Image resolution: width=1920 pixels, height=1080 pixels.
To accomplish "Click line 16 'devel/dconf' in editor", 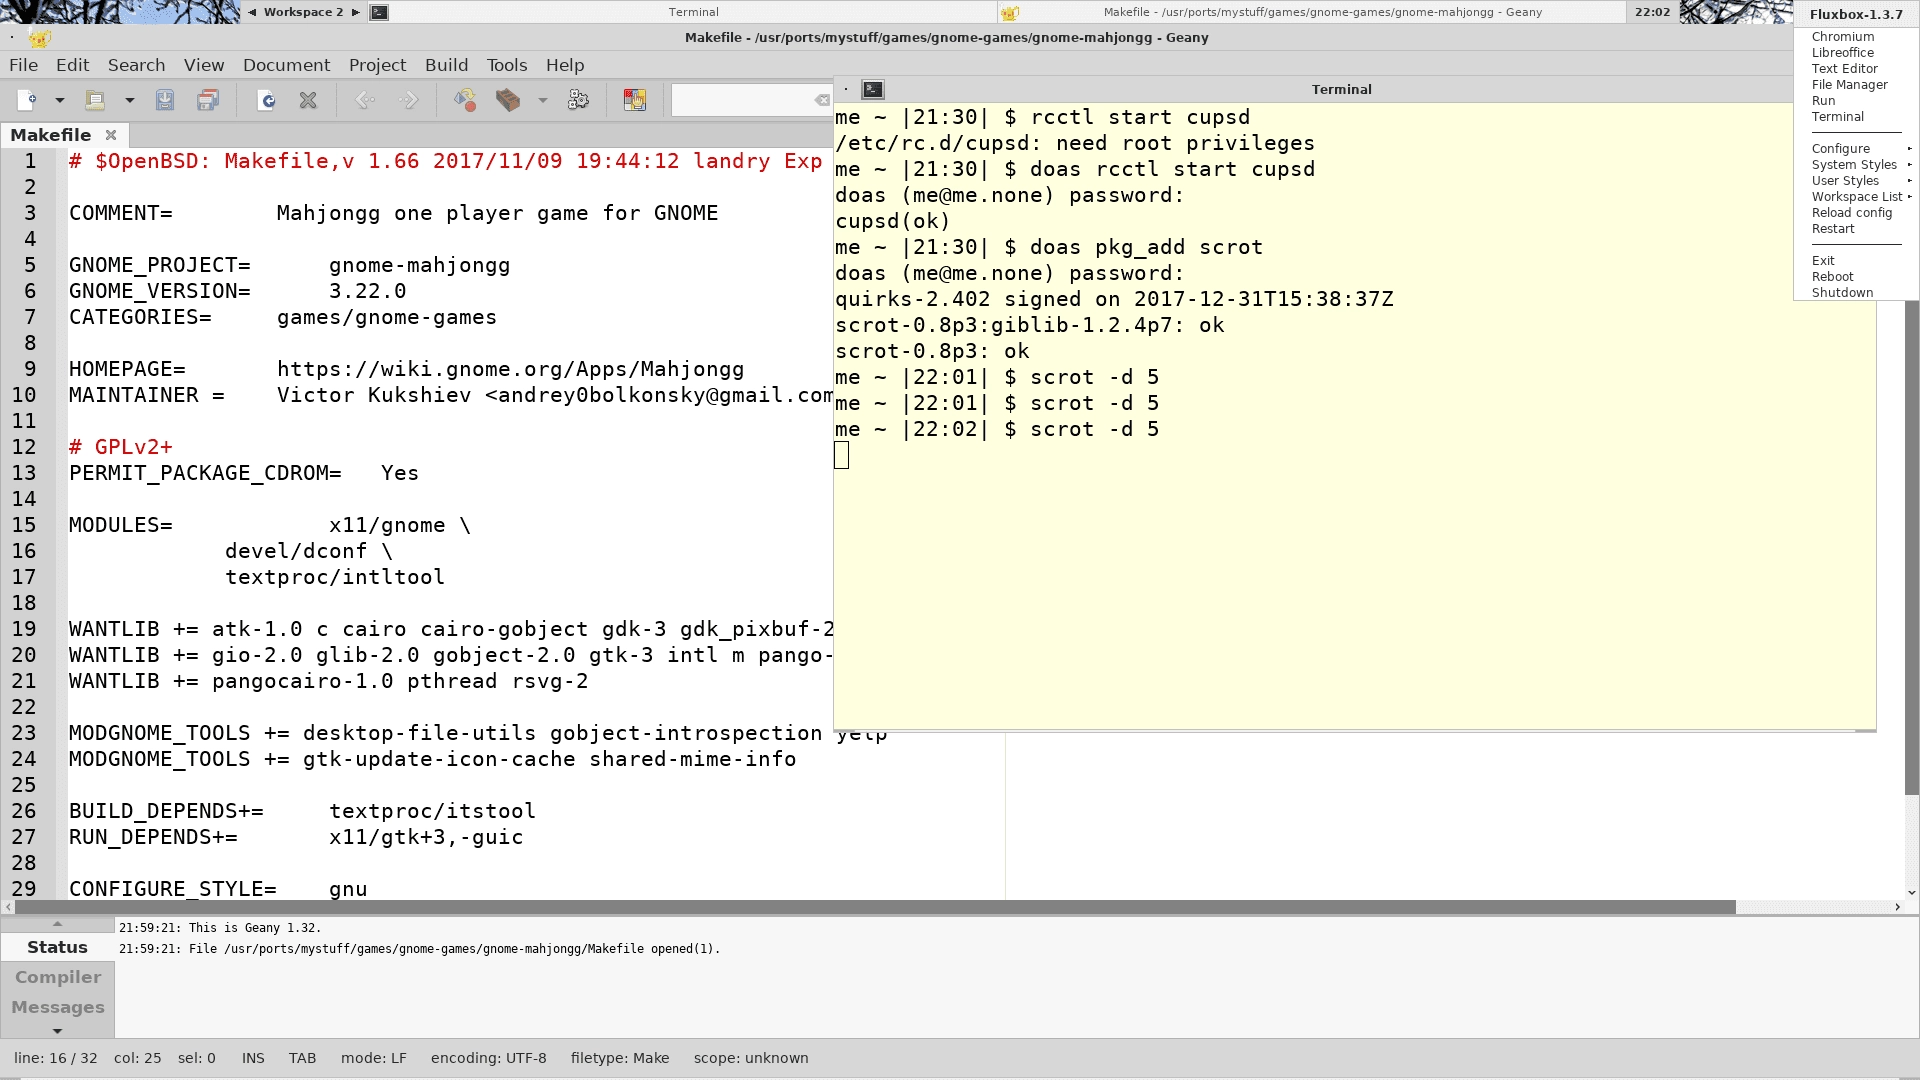I will click(x=308, y=551).
